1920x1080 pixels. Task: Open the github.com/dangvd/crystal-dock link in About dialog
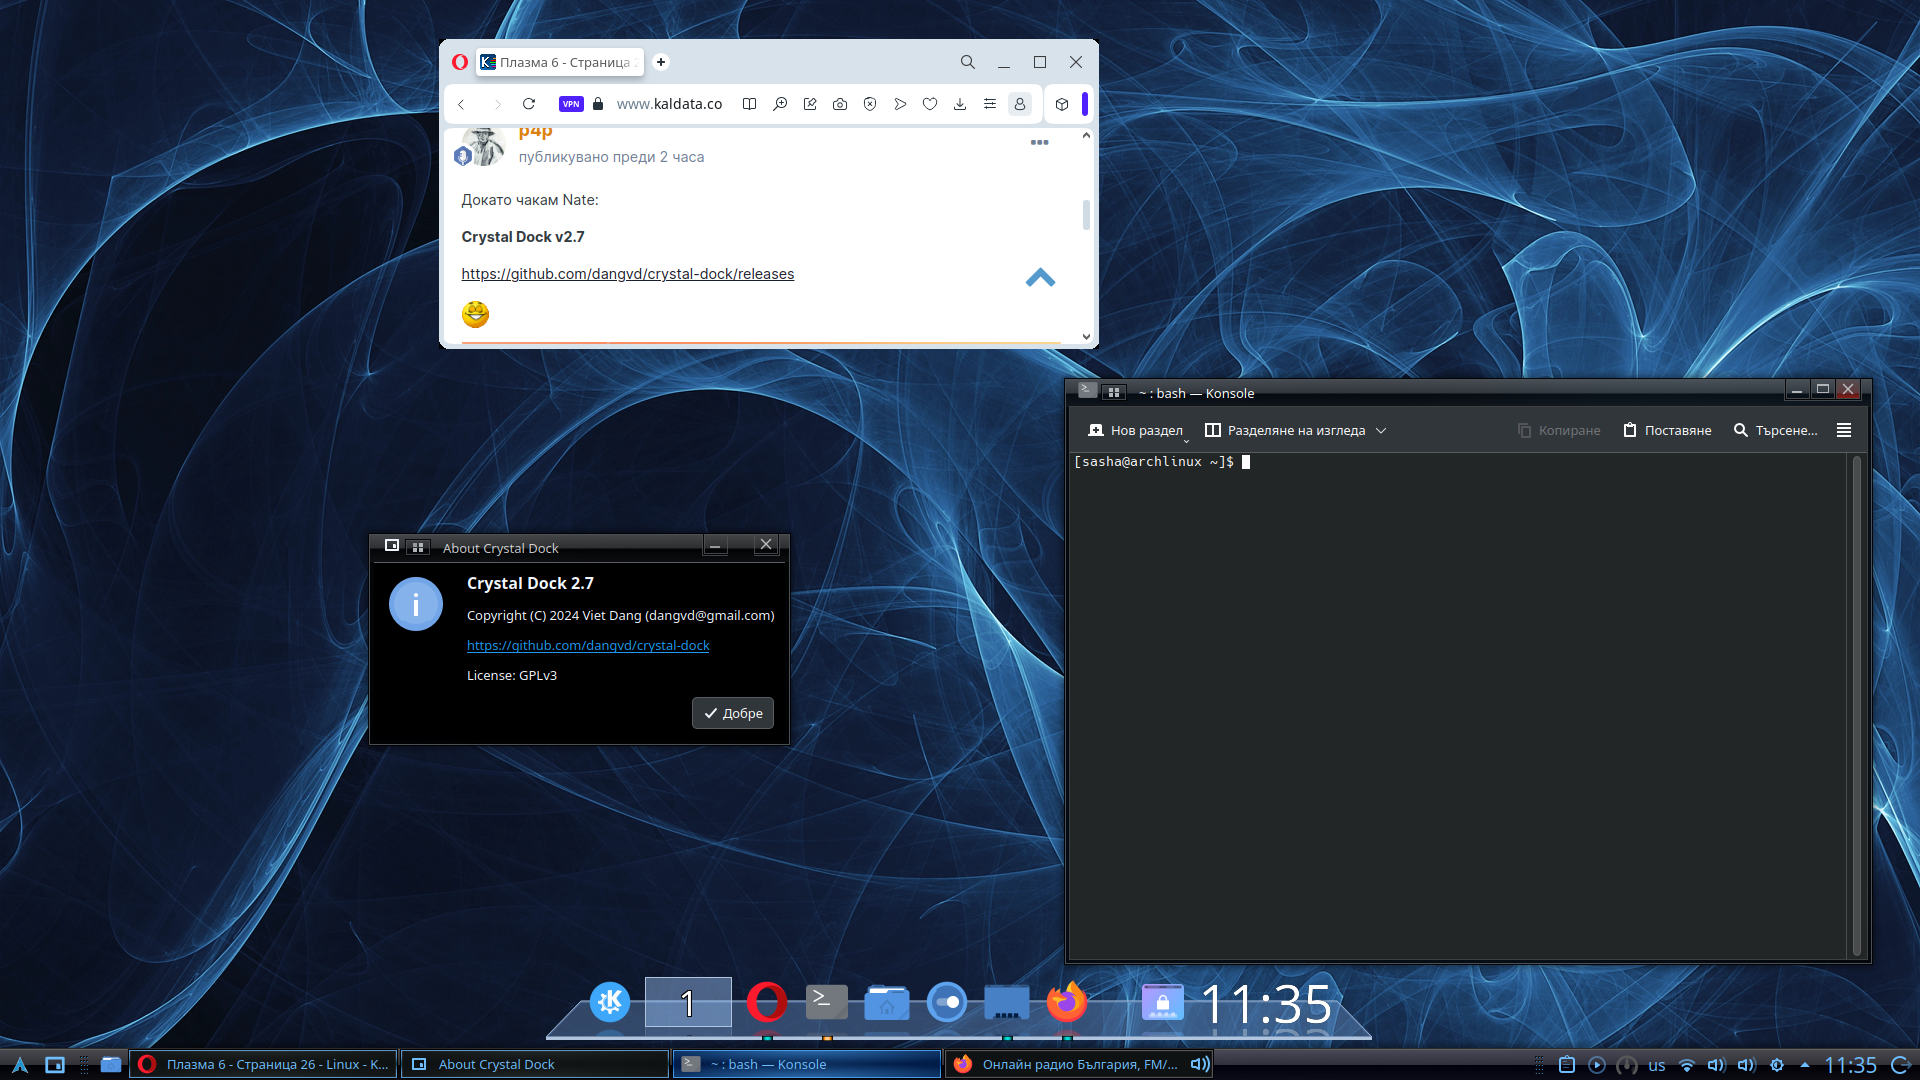588,646
